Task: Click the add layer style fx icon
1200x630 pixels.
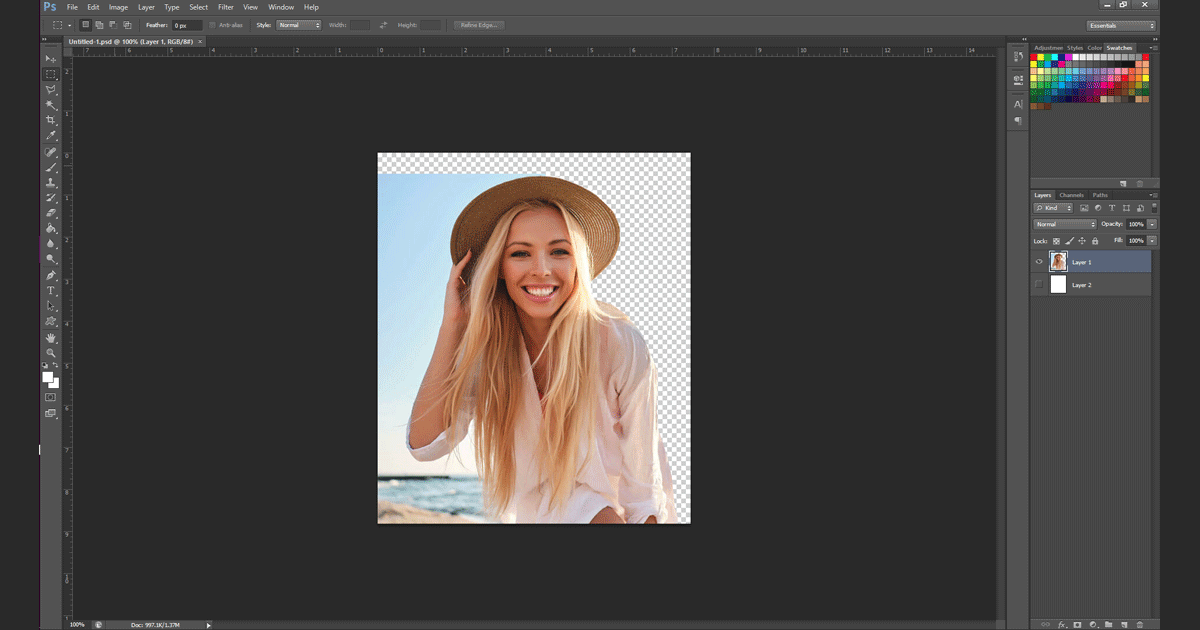Action: [x=1062, y=624]
